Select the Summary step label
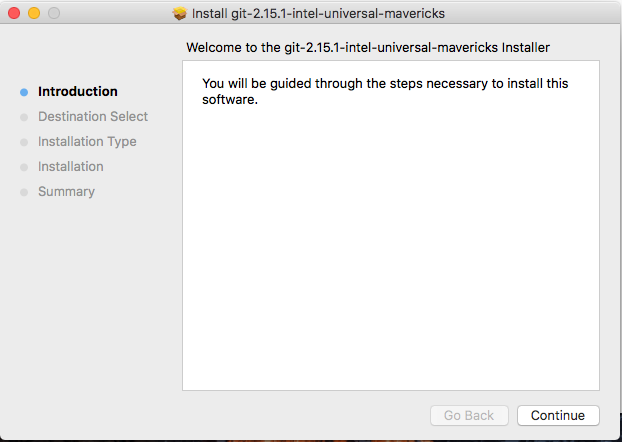The image size is (622, 442). (x=66, y=192)
